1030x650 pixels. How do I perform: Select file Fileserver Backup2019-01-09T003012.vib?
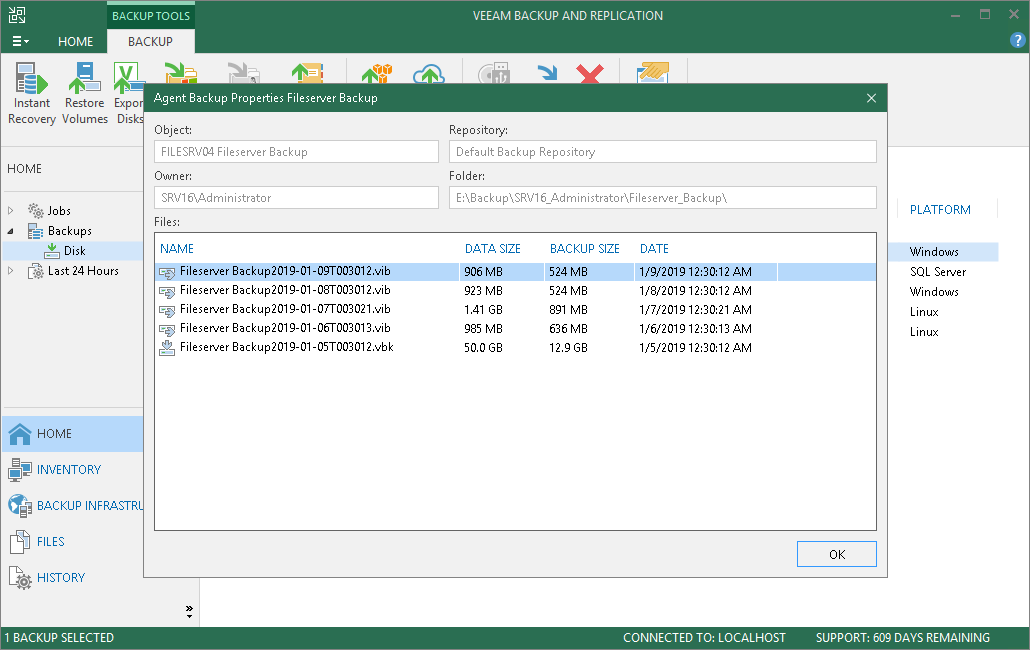(516, 272)
